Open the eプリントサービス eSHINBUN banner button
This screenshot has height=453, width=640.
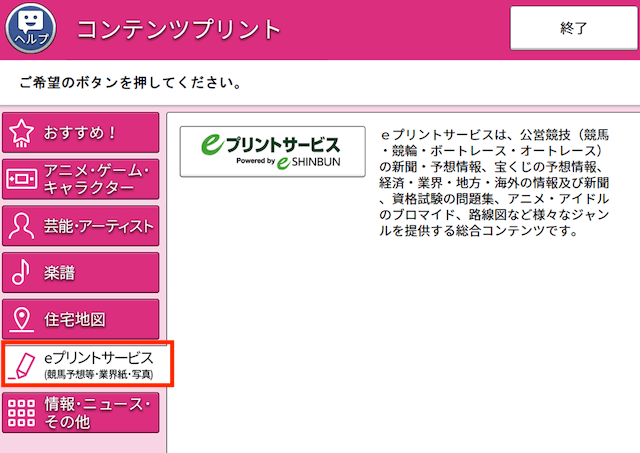point(273,151)
